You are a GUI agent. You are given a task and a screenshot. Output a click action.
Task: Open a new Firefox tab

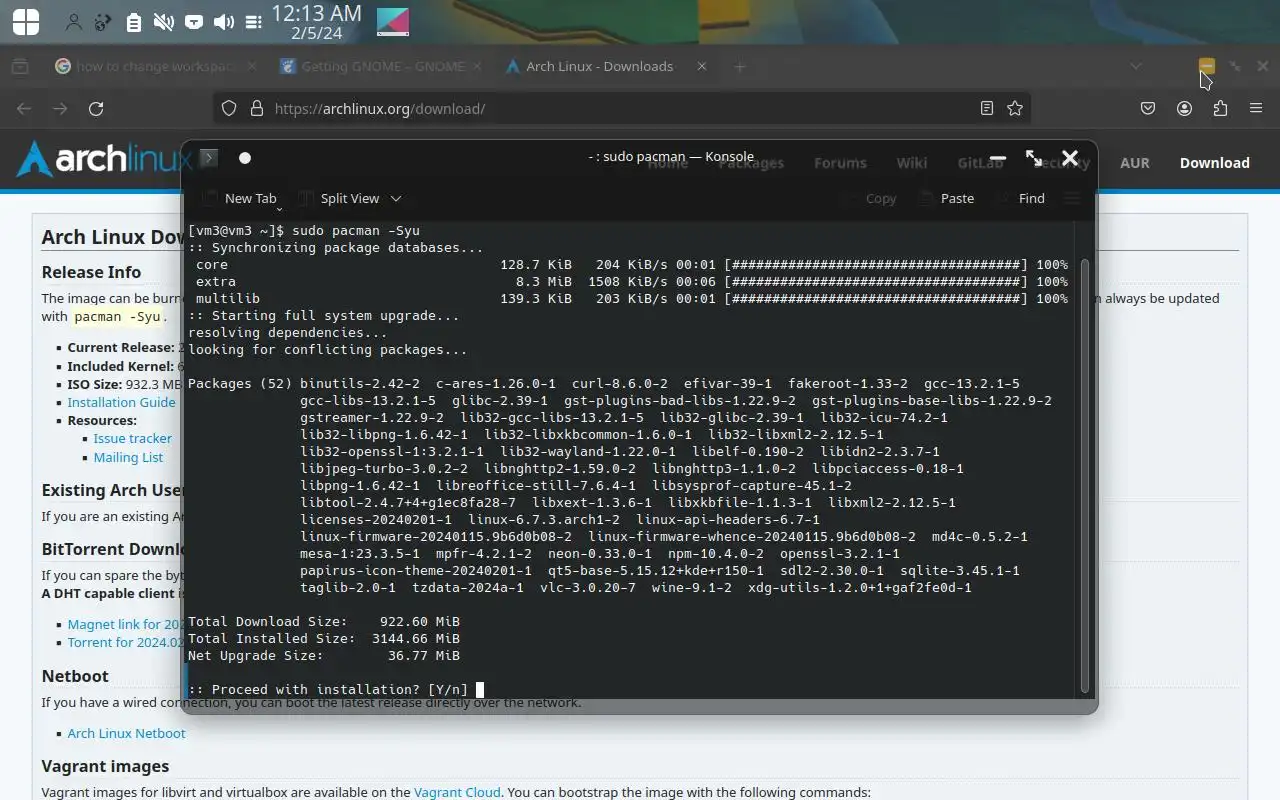(x=740, y=66)
